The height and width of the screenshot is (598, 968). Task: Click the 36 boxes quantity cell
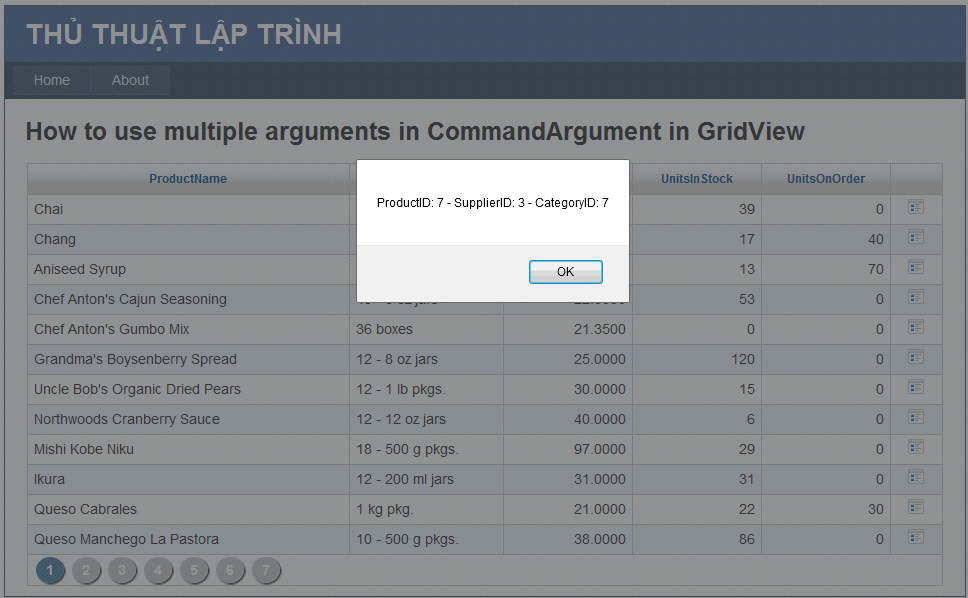(x=427, y=330)
